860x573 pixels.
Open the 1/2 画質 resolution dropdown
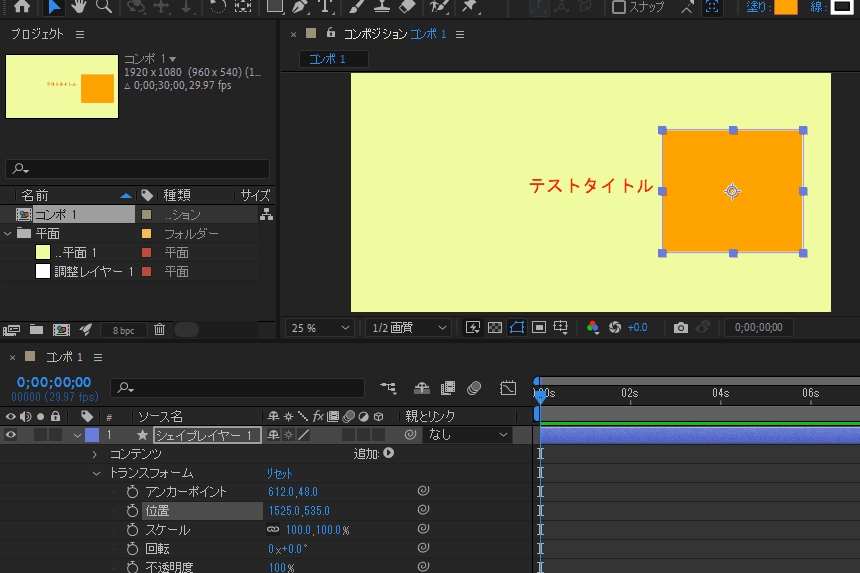(x=409, y=328)
